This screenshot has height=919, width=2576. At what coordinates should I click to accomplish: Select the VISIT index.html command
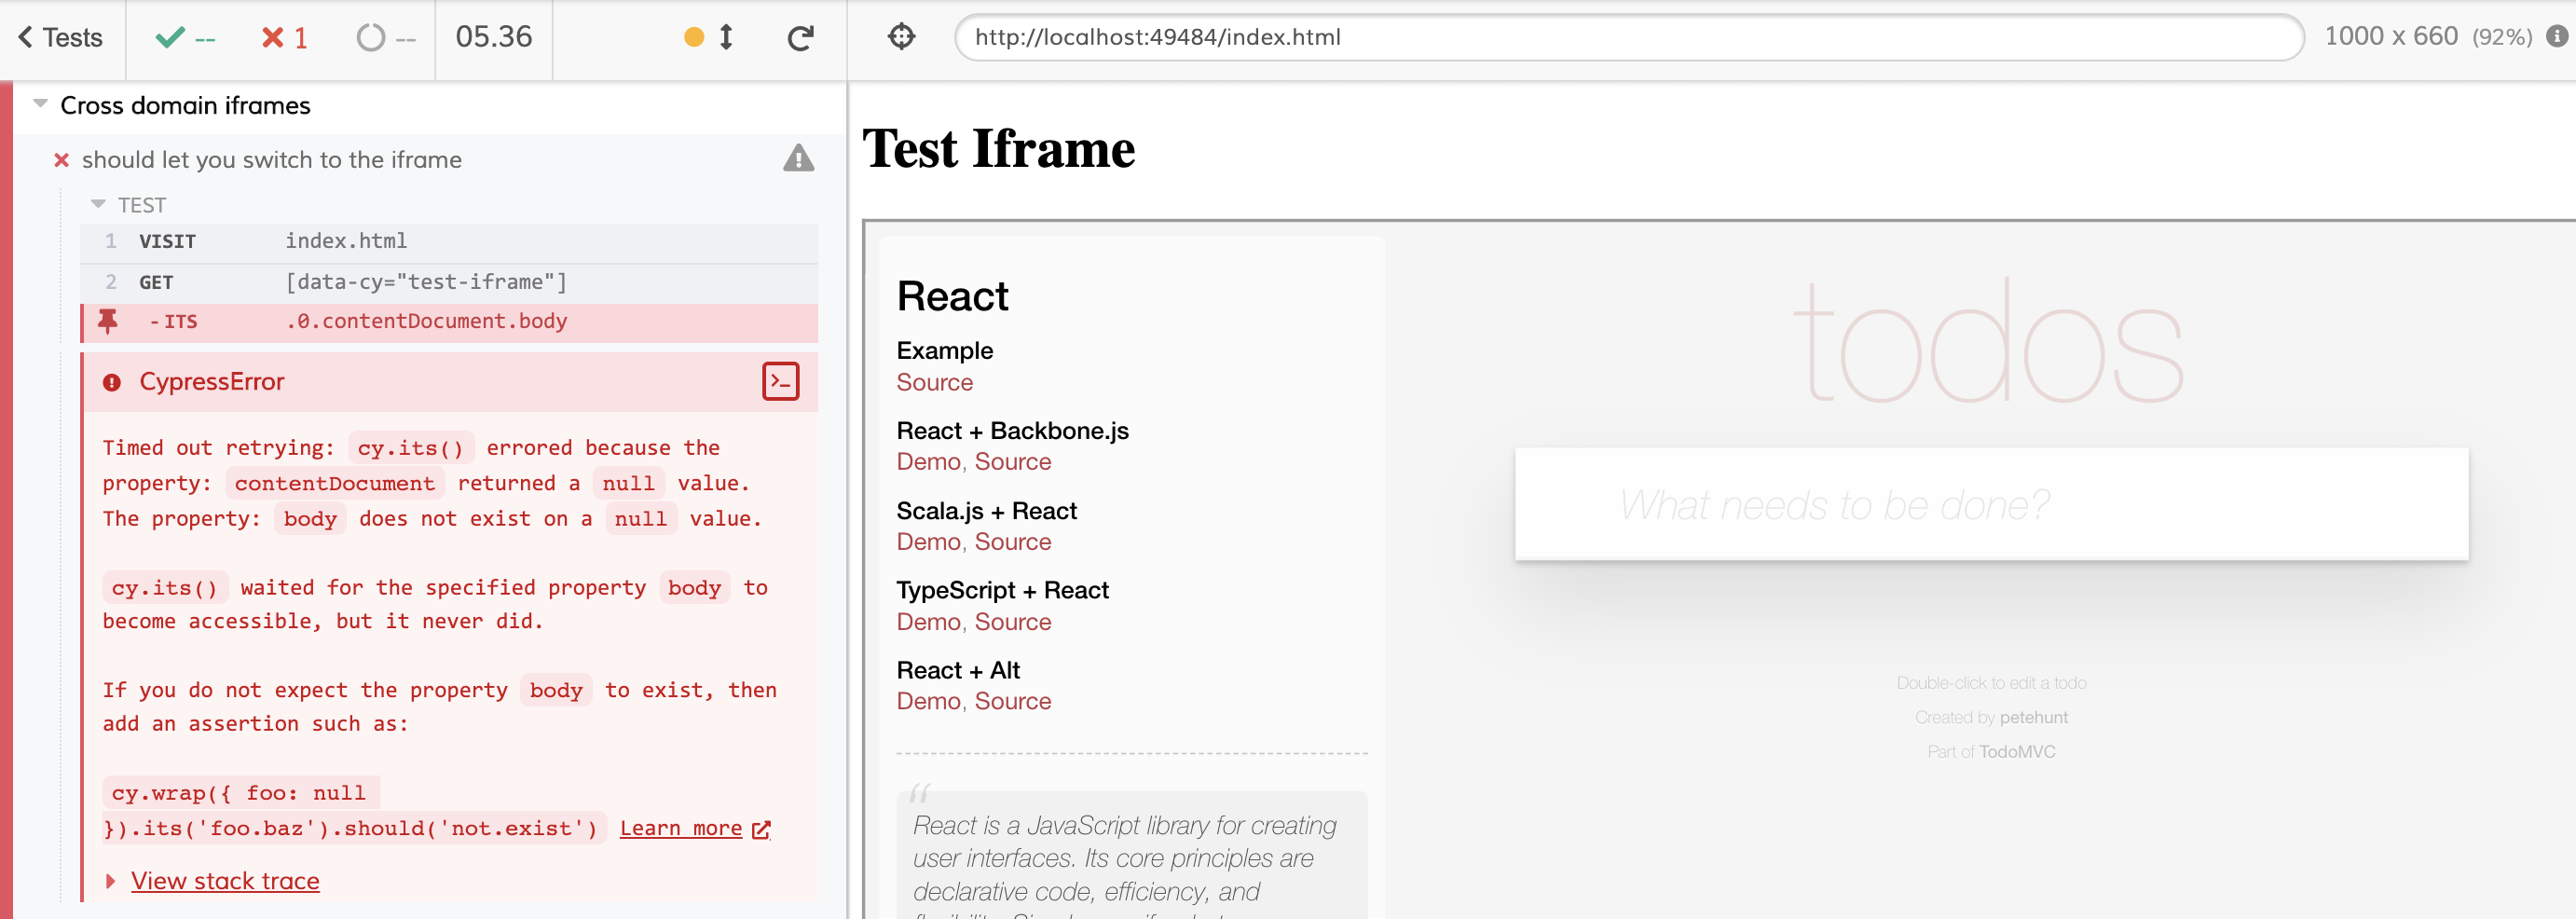point(449,241)
